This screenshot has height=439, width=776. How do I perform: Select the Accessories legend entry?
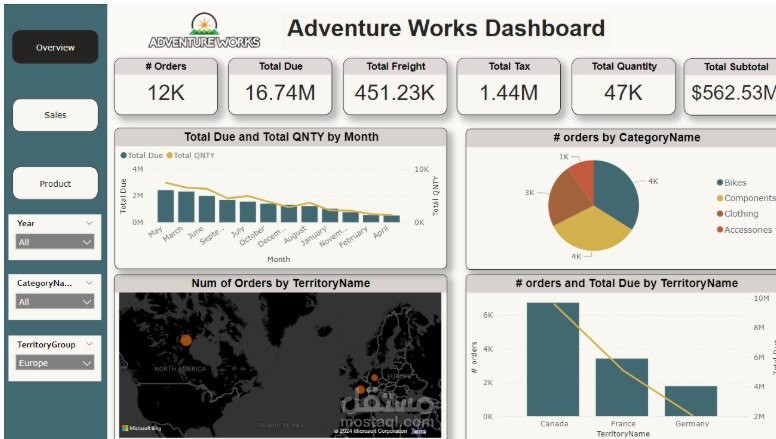[x=744, y=230]
